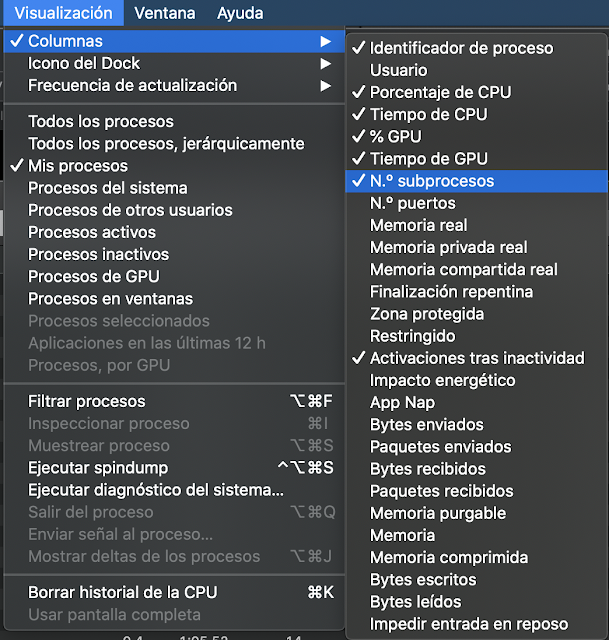
Task: Enable the Memoria comprimida column
Action: (449, 558)
